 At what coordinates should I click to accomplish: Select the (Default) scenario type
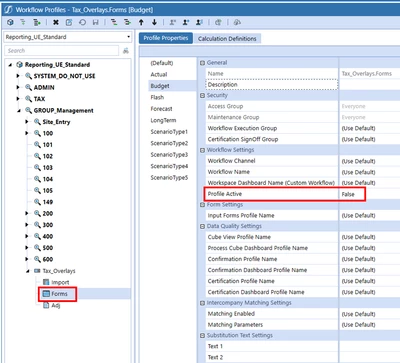point(162,63)
